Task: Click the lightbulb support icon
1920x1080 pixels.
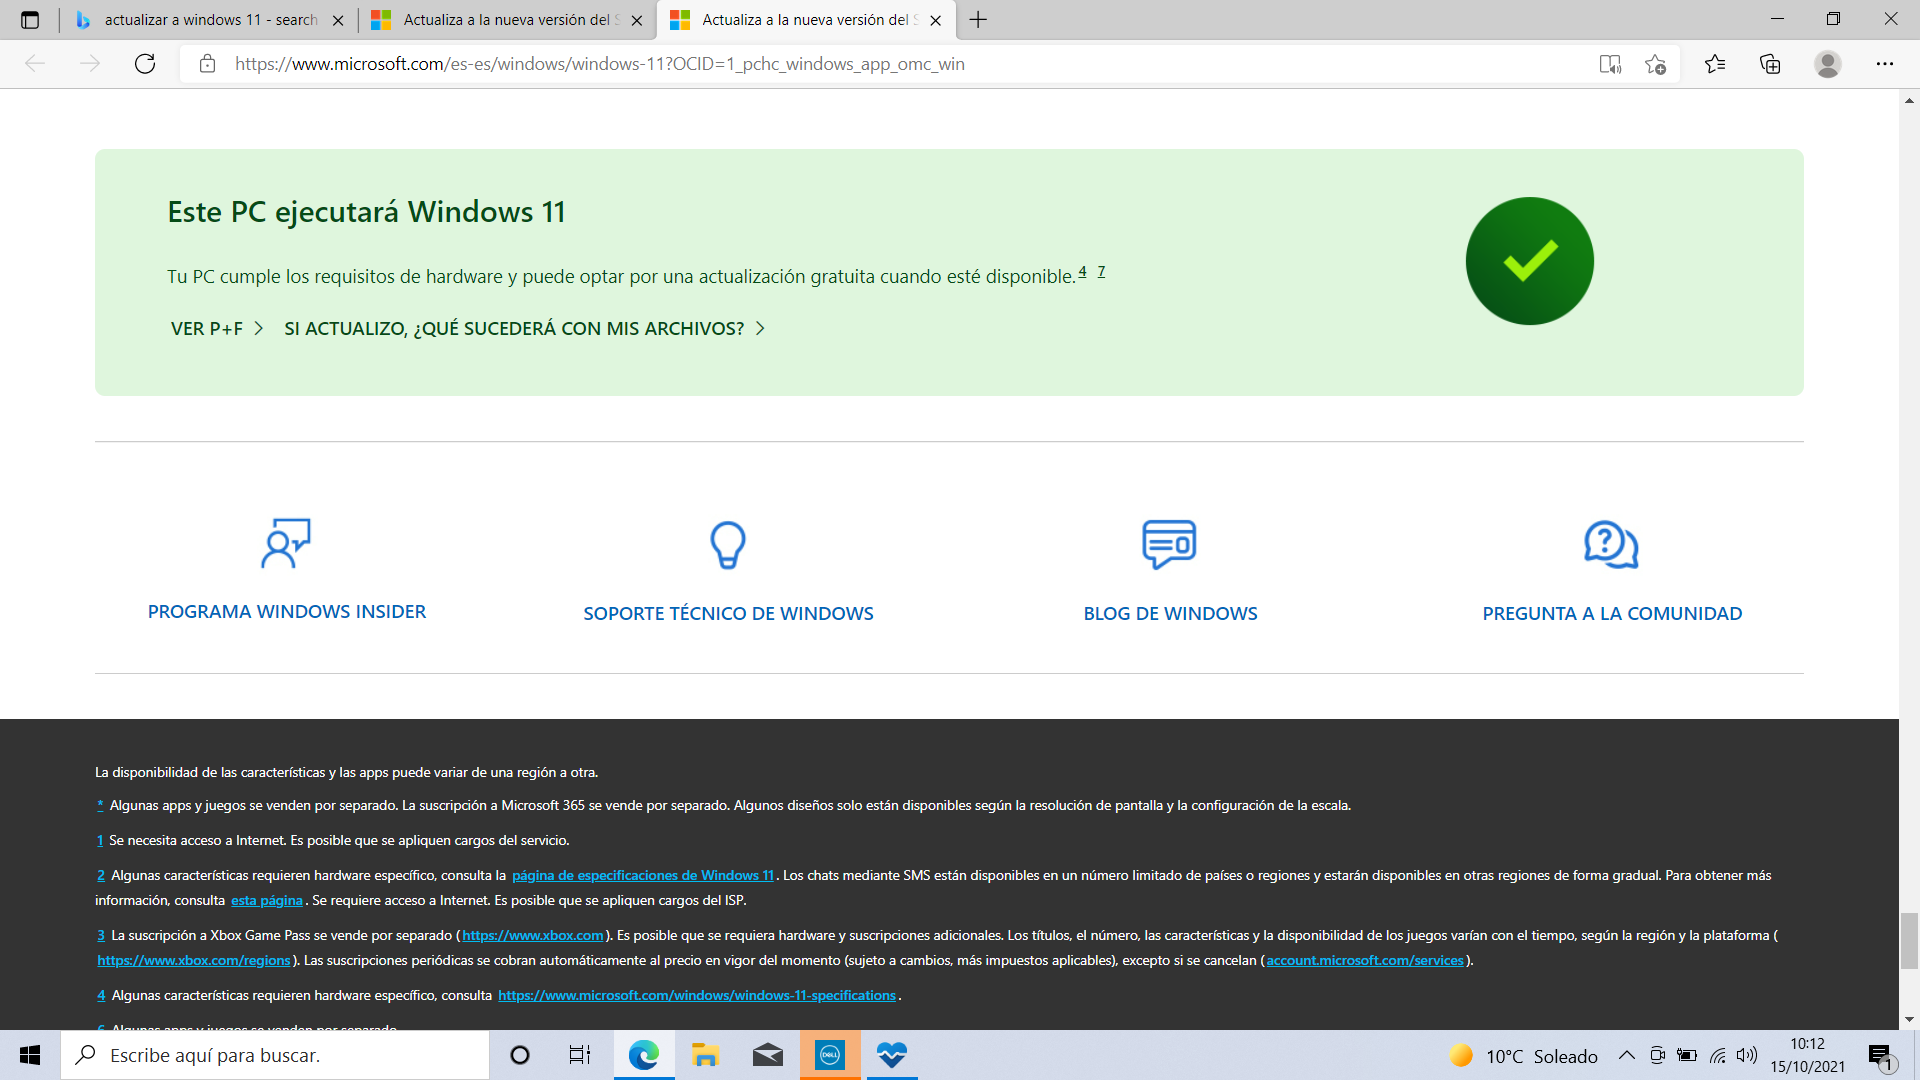Action: click(728, 545)
